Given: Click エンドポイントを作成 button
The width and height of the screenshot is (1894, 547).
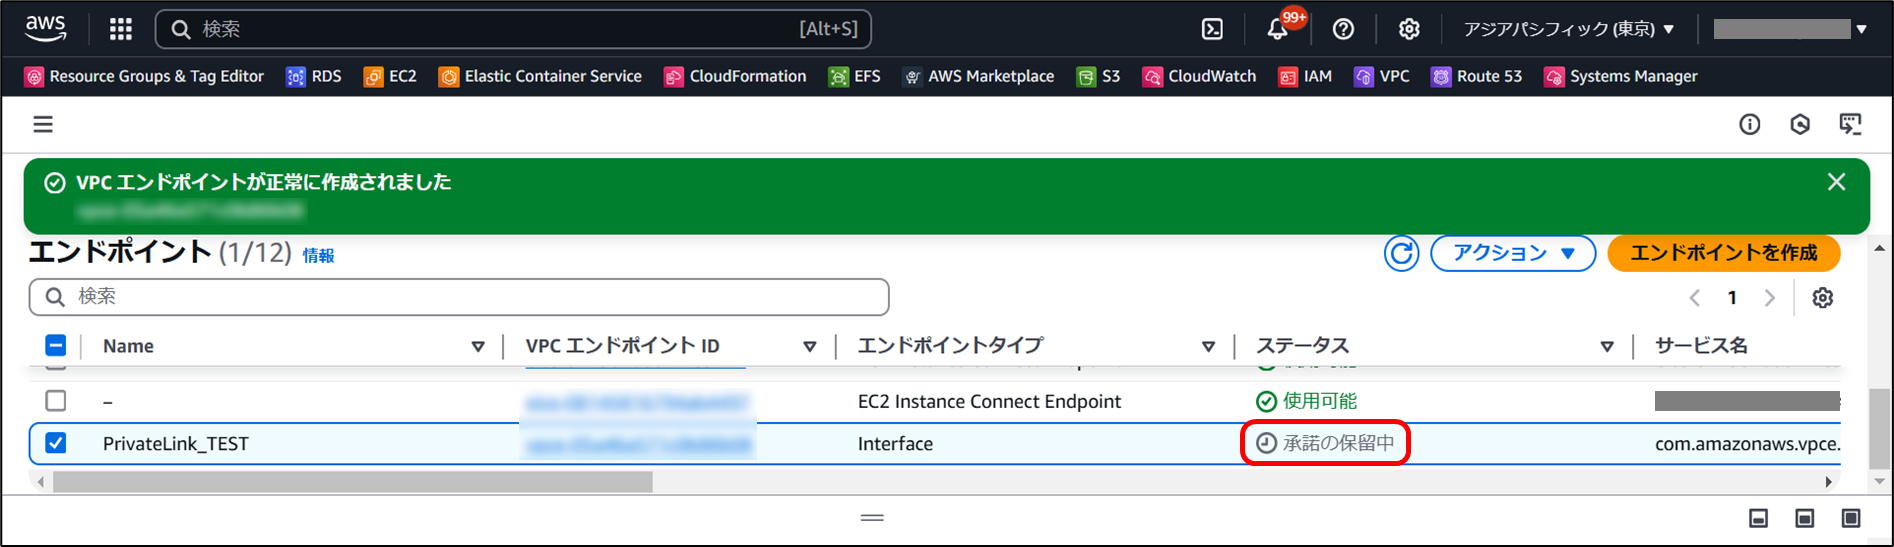Looking at the screenshot, I should coord(1723,253).
